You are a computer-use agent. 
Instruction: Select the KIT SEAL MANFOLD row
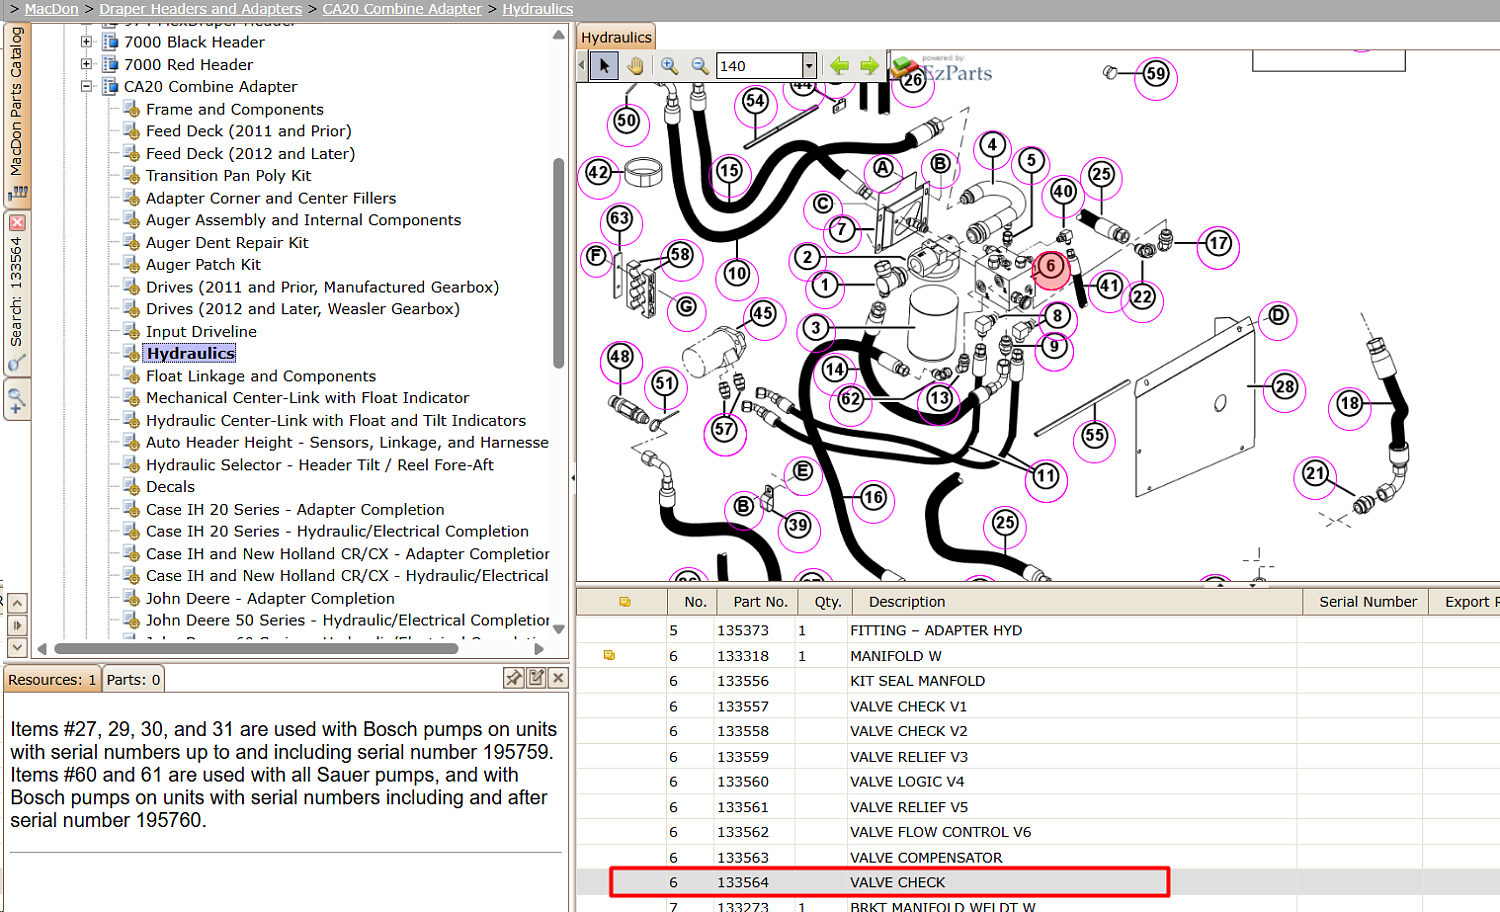(x=1038, y=681)
